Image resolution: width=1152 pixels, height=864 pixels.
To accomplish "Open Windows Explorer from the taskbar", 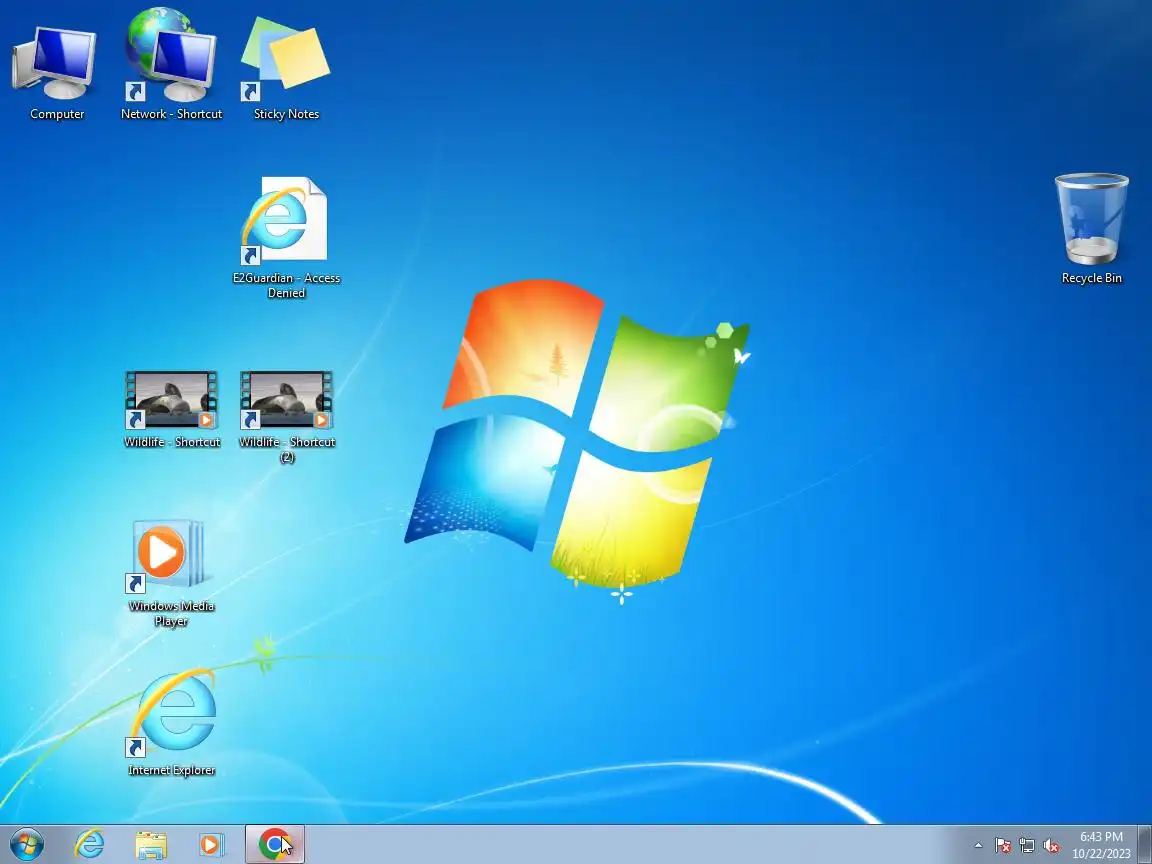I will 151,845.
